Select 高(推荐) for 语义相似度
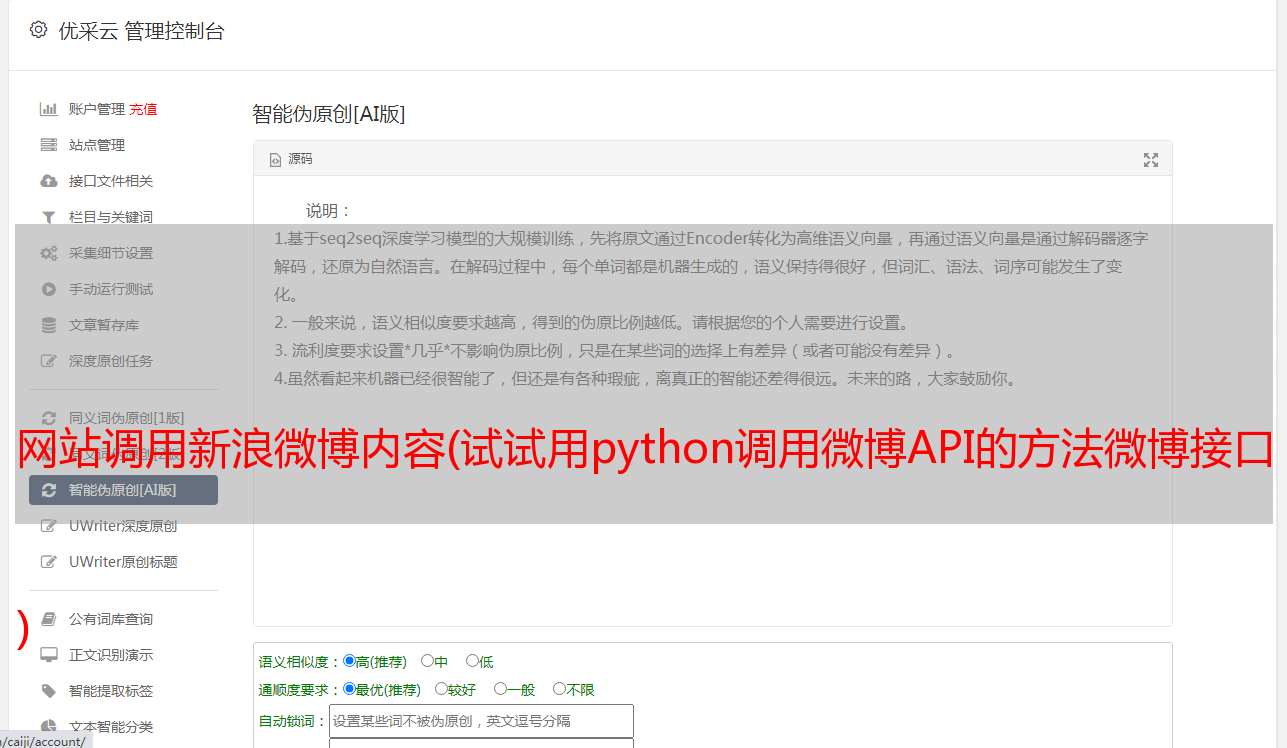Screen dimensions: 1287x748 [x=349, y=661]
